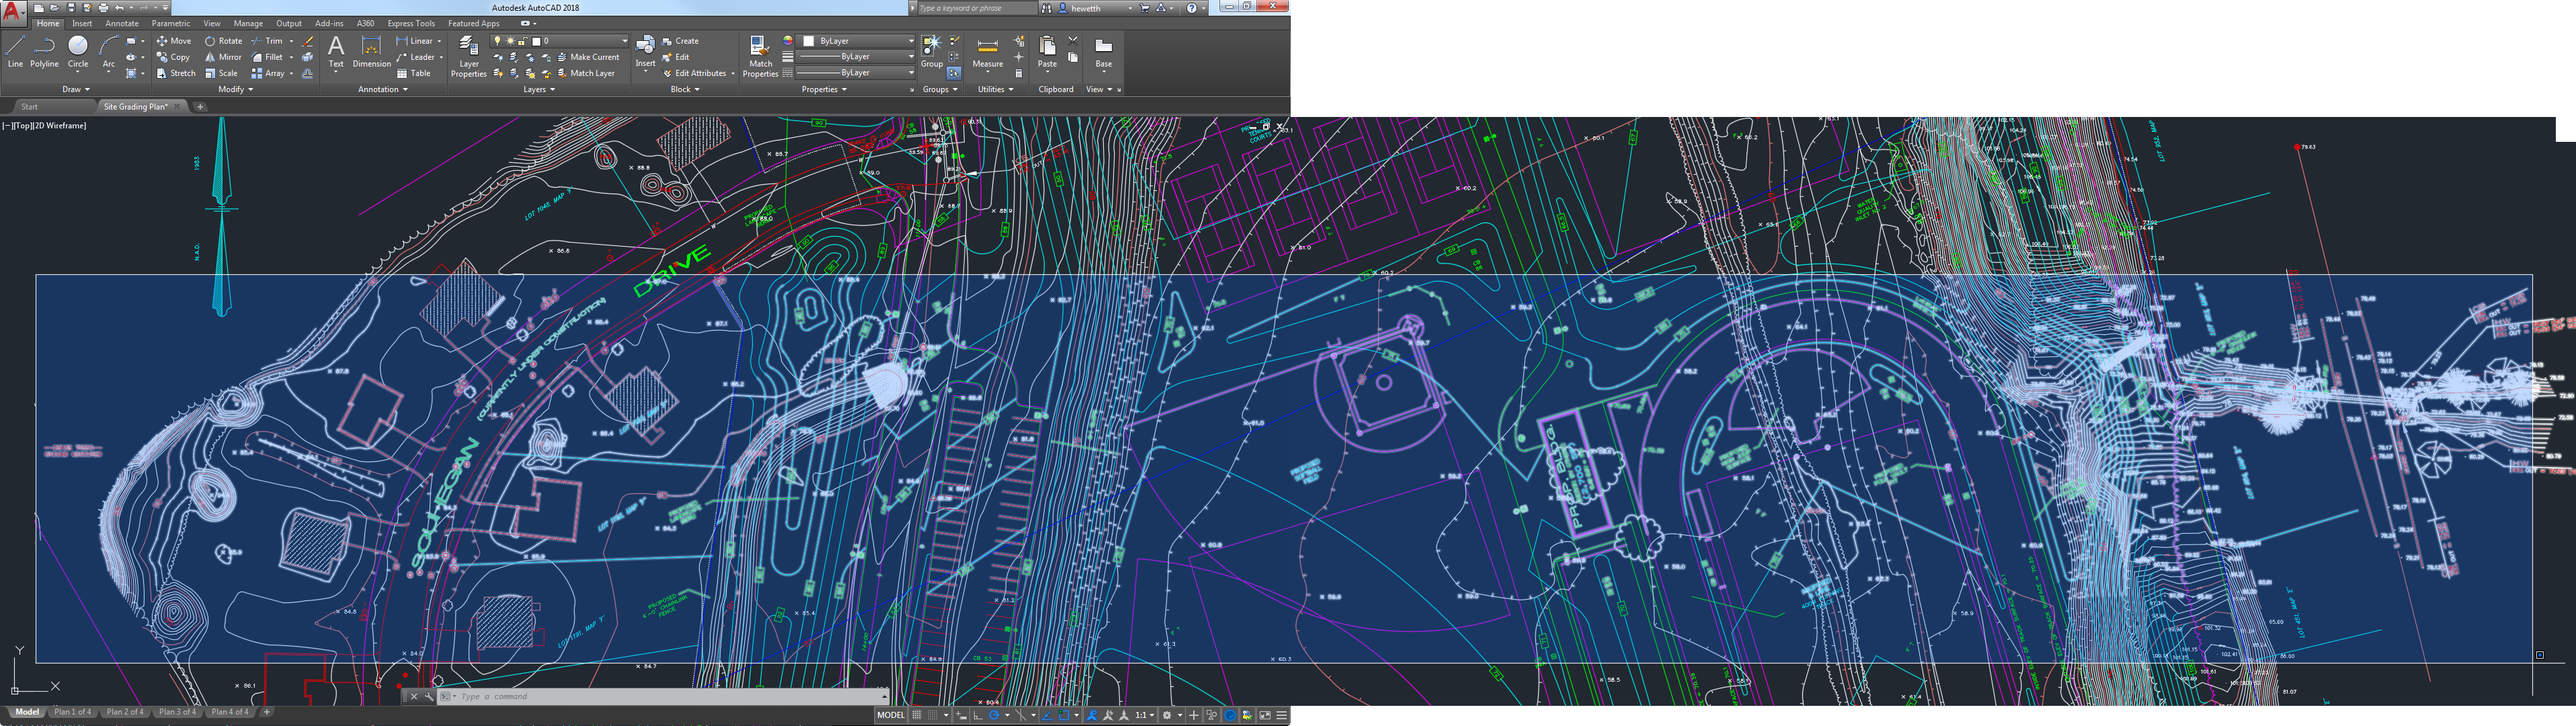Open the Parametric ribbon tab

[170, 23]
